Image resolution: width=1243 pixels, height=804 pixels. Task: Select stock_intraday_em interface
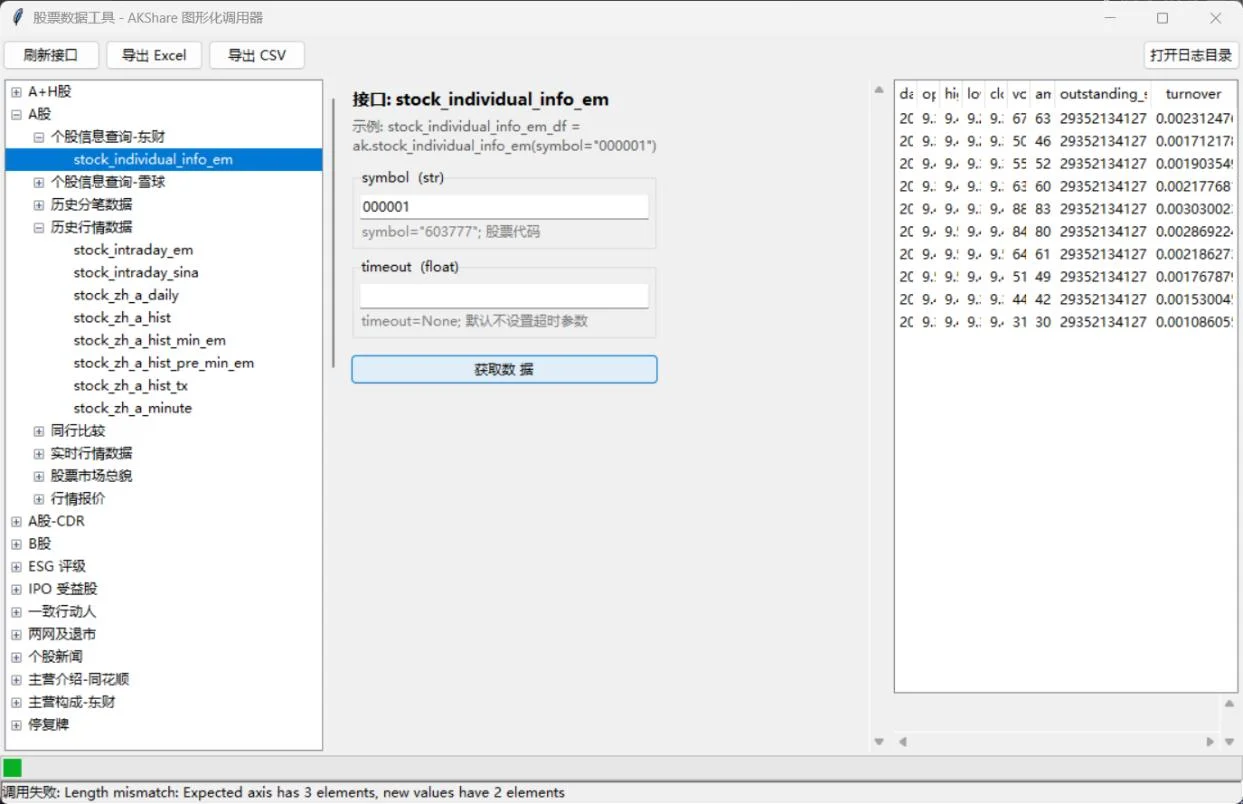pos(133,250)
